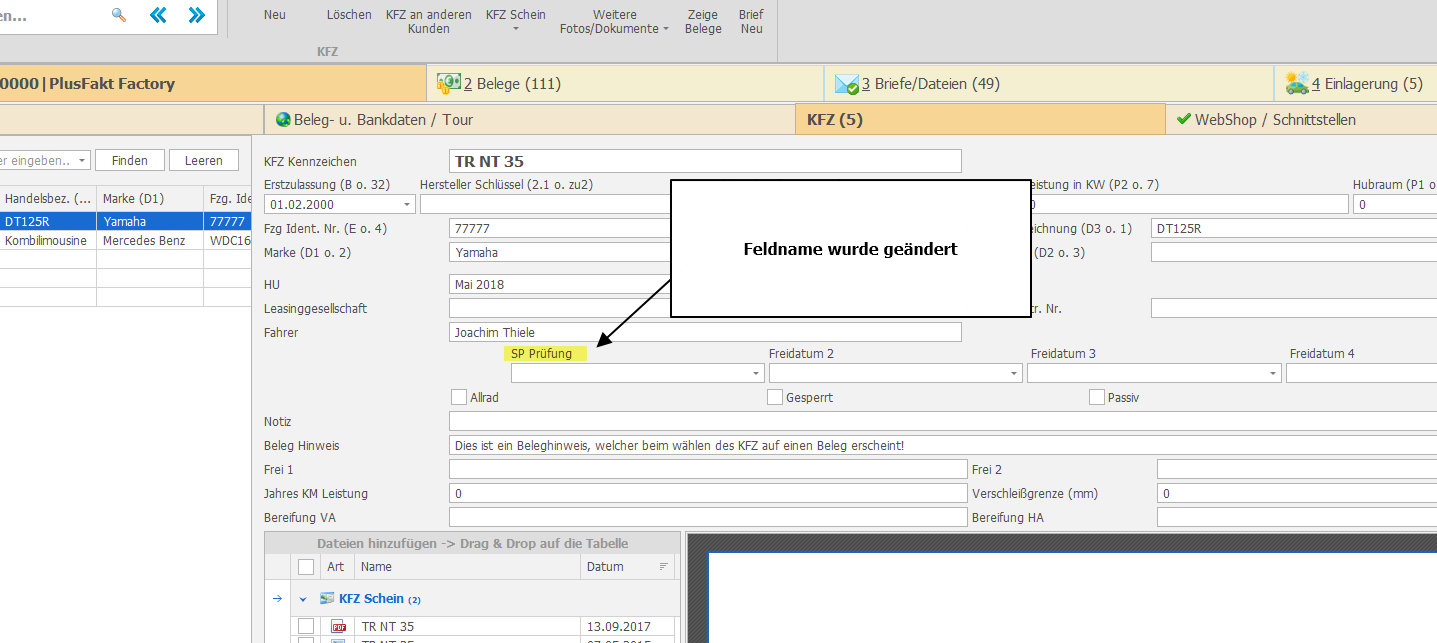Click the blue row indicator arrow

[x=277, y=599]
